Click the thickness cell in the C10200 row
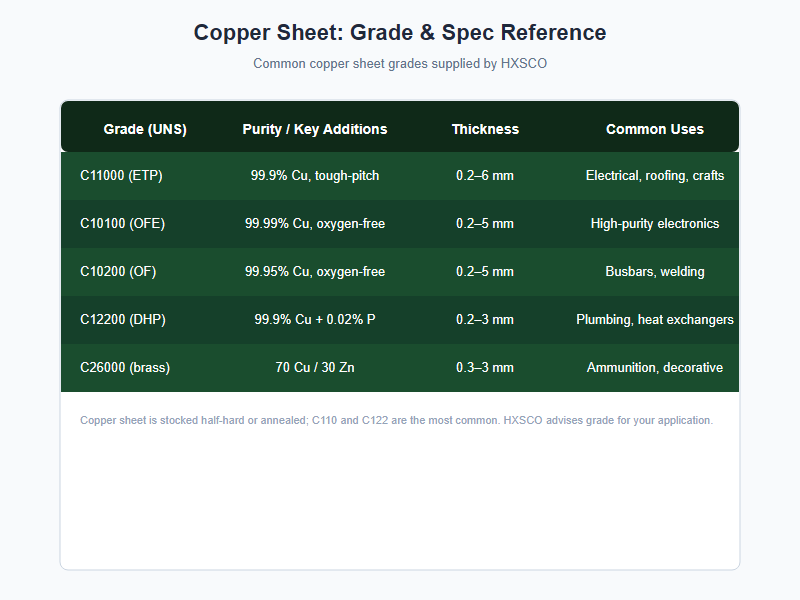 tap(485, 271)
